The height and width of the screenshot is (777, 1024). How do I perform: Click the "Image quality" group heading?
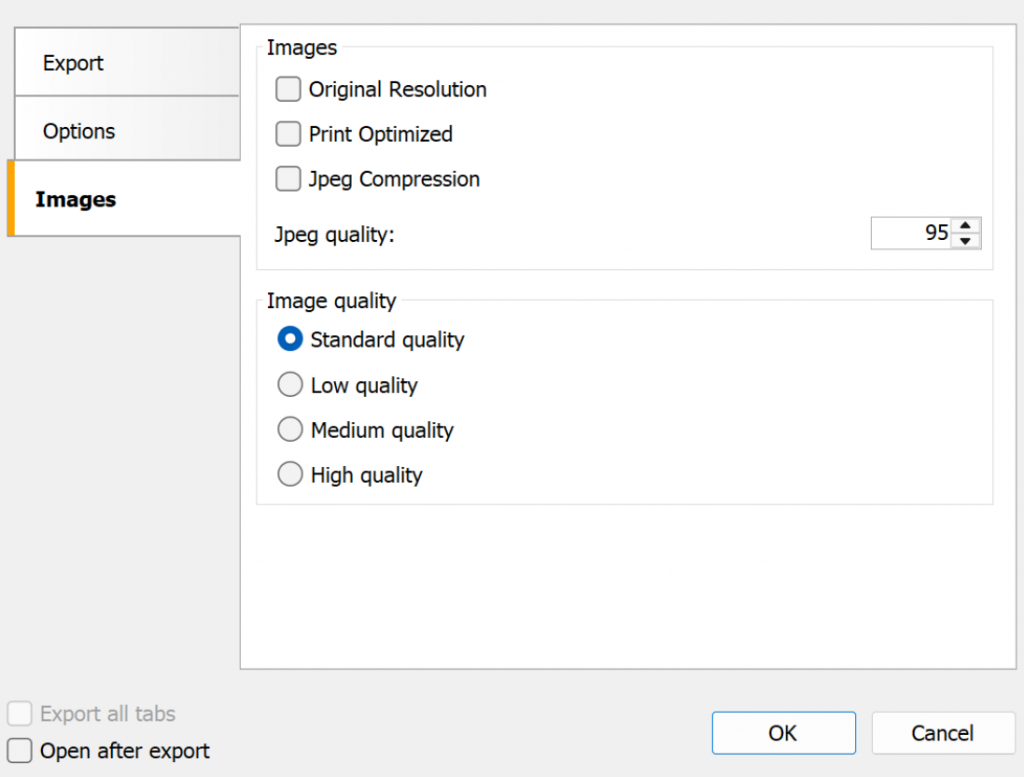tap(331, 301)
